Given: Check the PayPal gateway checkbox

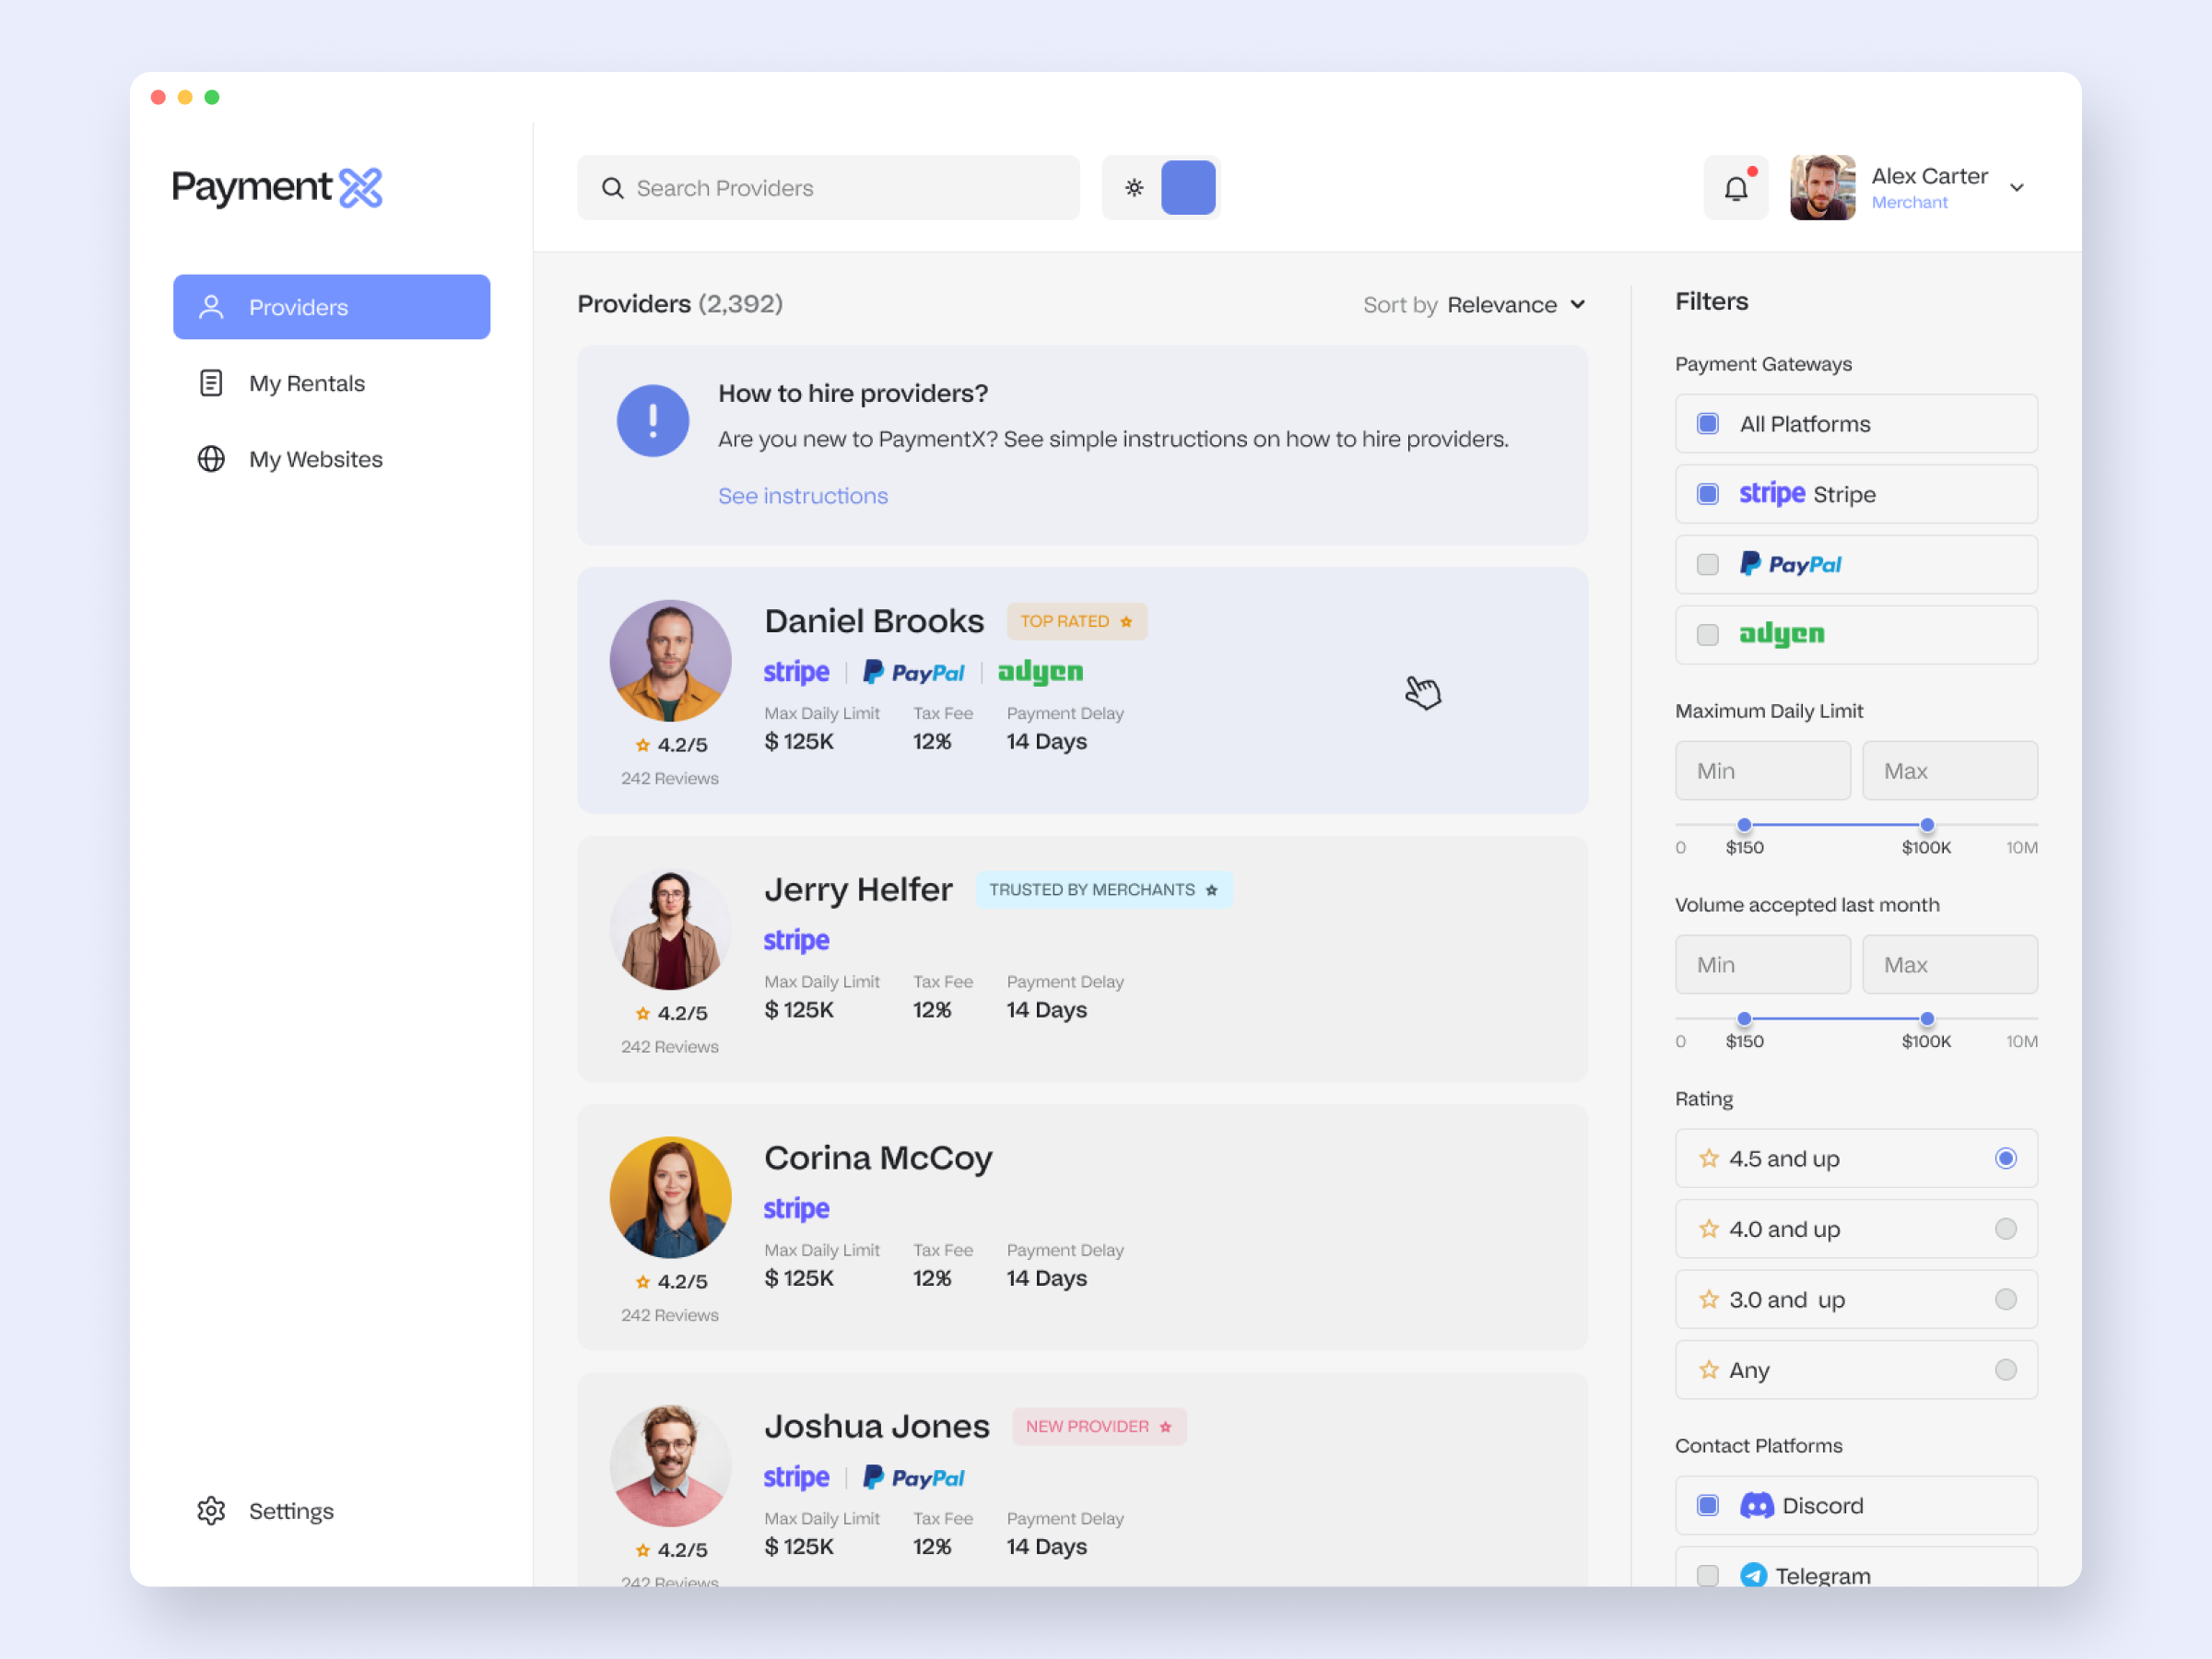Looking at the screenshot, I should (x=1708, y=565).
